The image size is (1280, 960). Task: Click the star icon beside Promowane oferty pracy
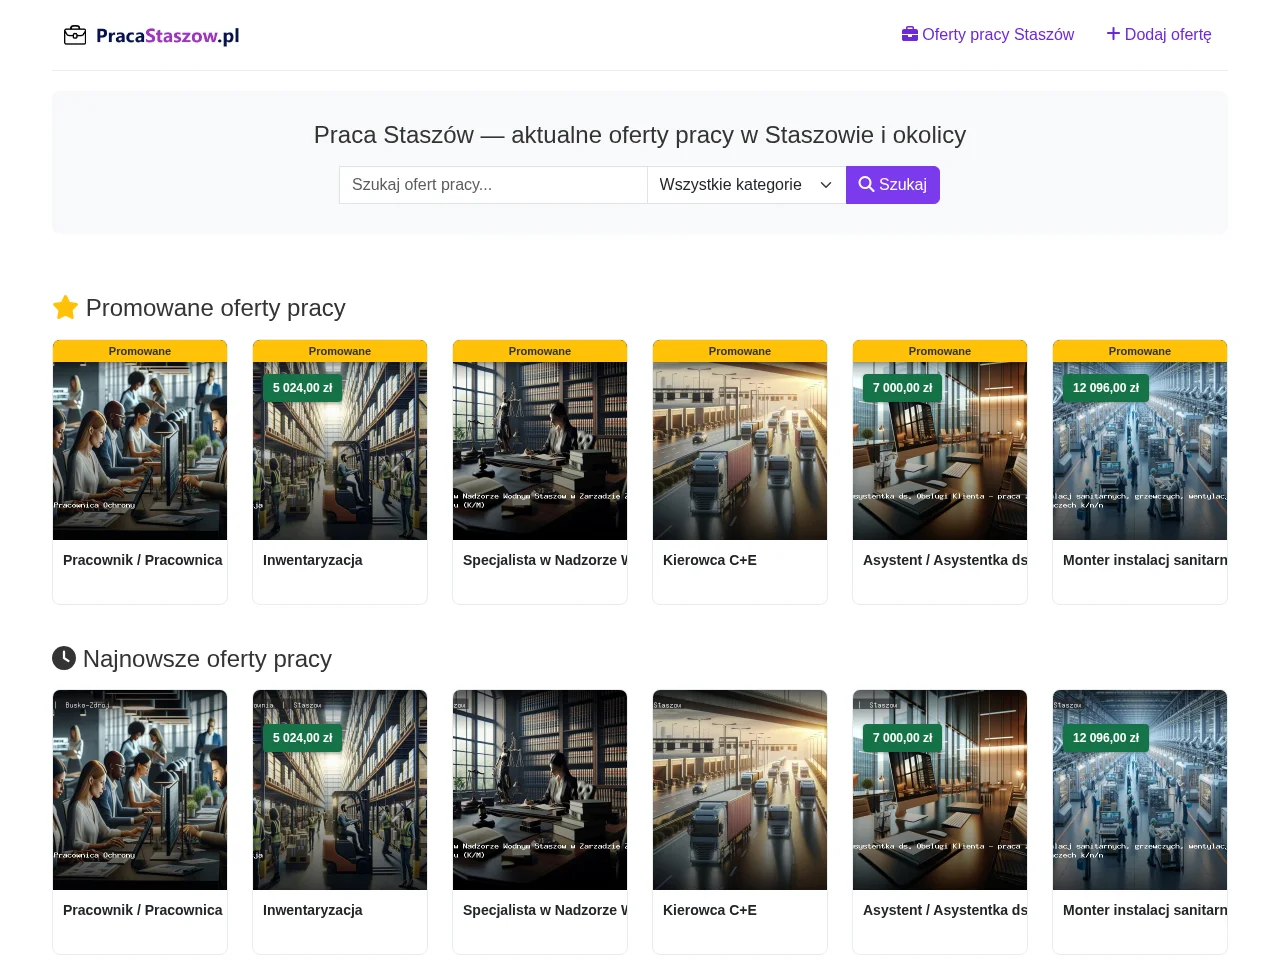(x=65, y=308)
